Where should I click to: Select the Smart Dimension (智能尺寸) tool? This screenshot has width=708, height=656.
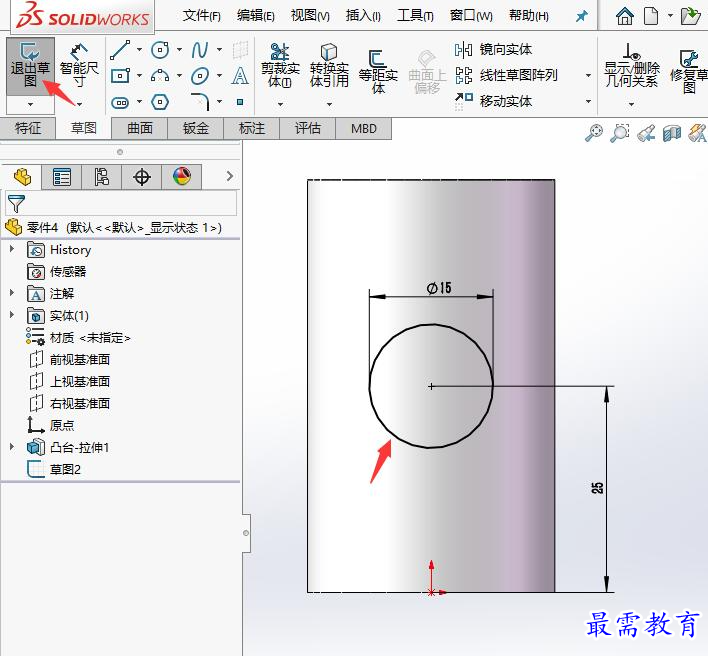[x=79, y=67]
